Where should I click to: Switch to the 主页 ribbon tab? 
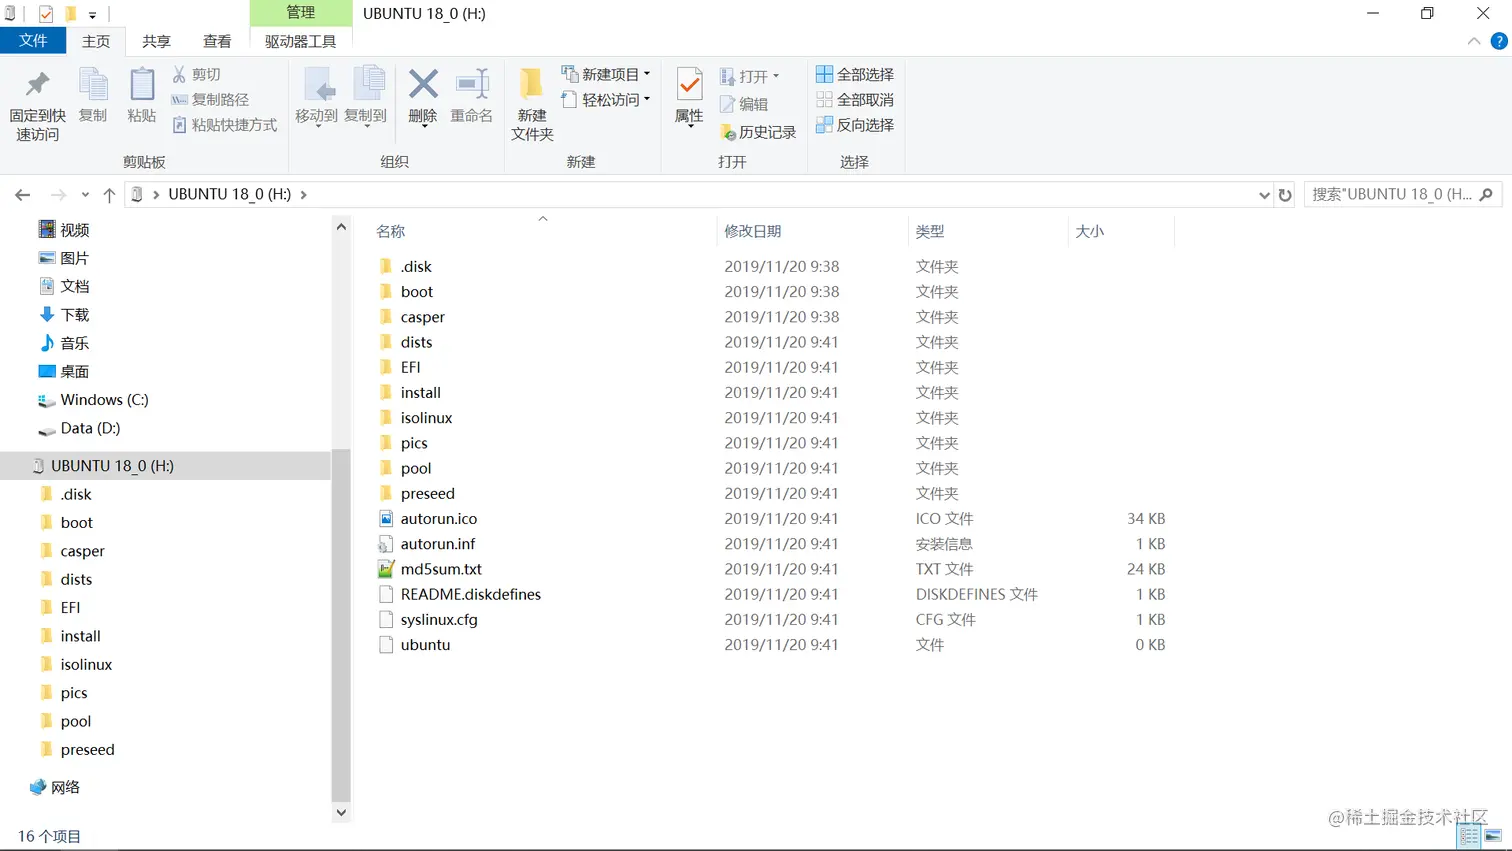click(x=96, y=41)
